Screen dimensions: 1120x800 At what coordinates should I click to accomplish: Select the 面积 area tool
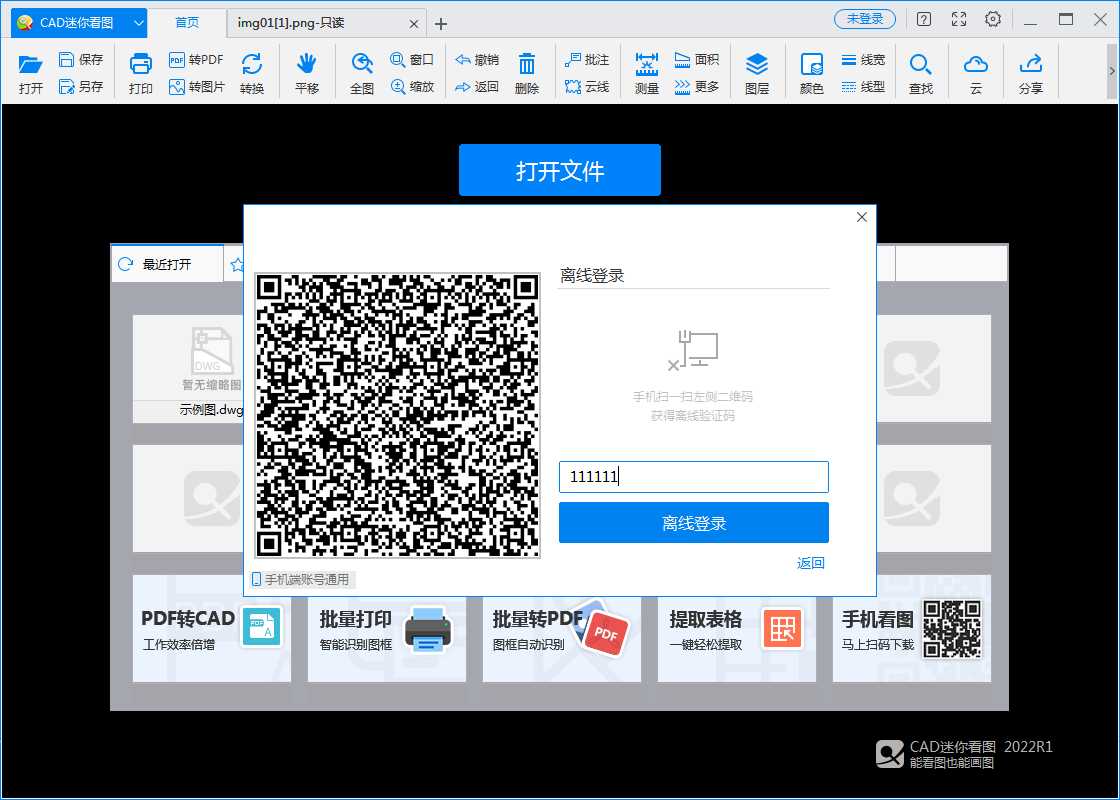(697, 59)
